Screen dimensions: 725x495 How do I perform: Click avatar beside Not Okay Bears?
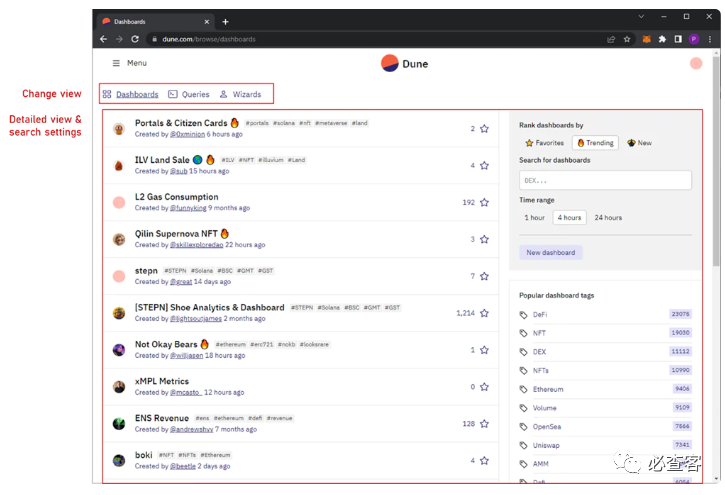pos(119,350)
